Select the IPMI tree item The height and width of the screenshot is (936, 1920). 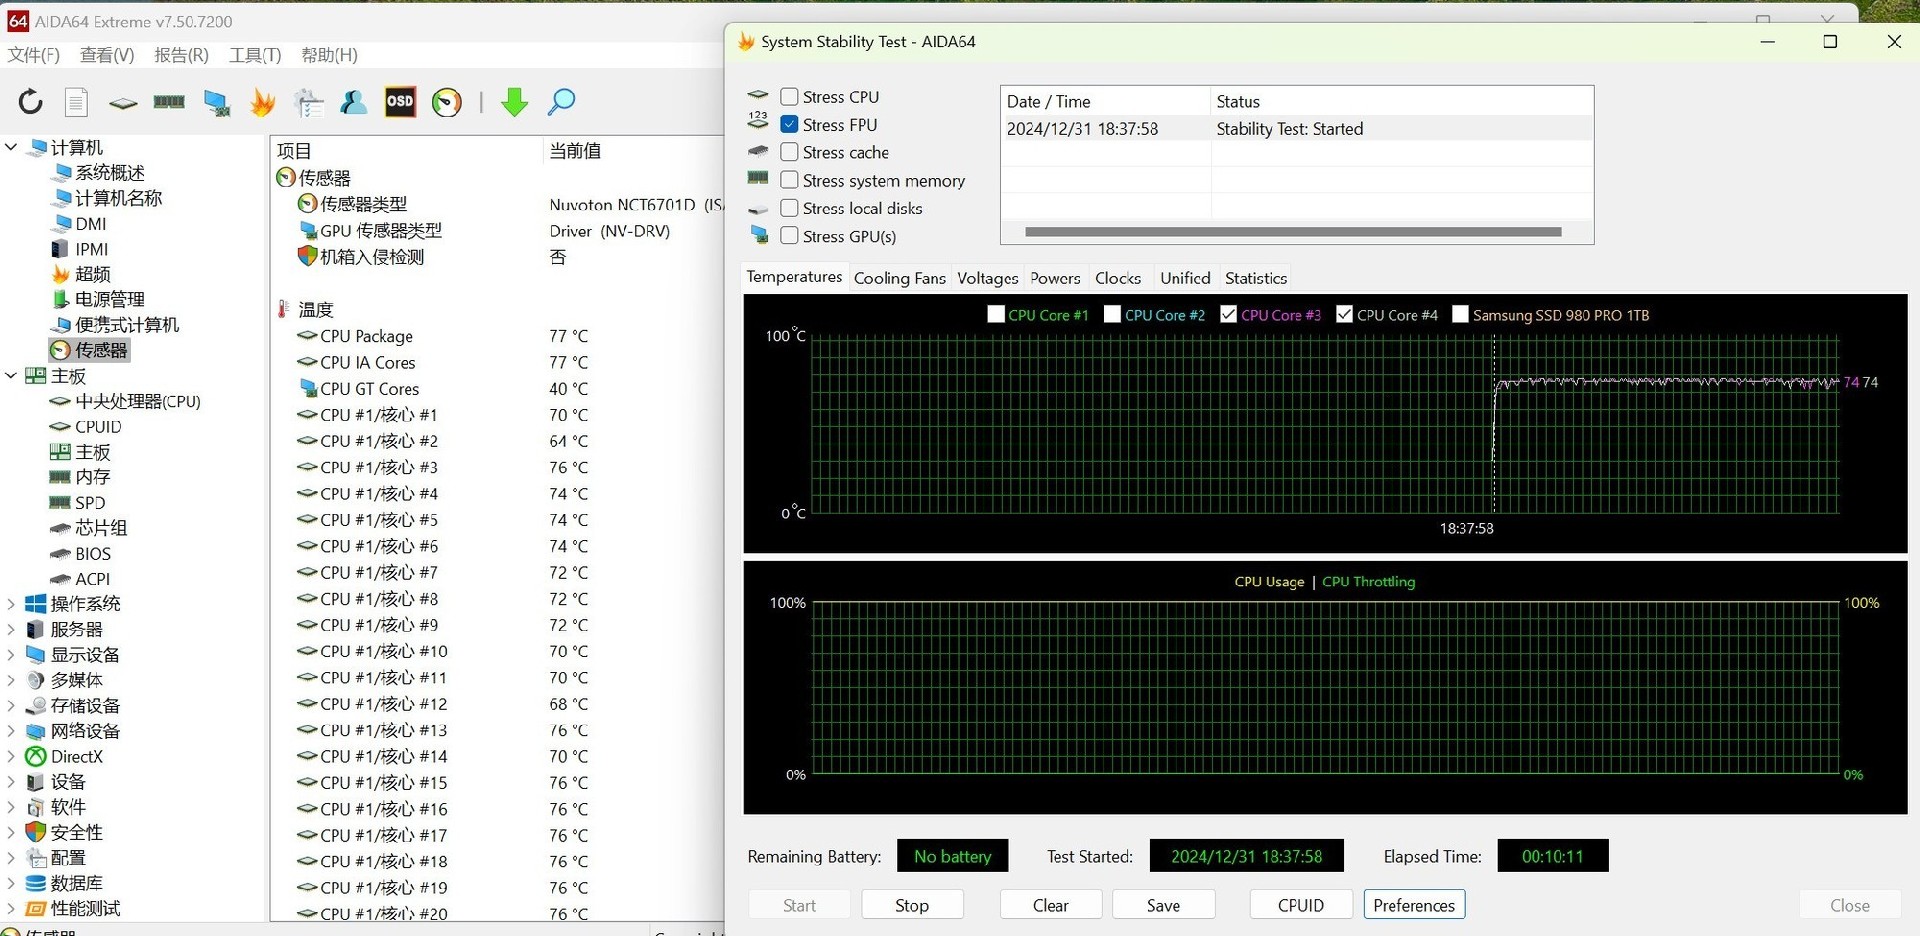(91, 249)
